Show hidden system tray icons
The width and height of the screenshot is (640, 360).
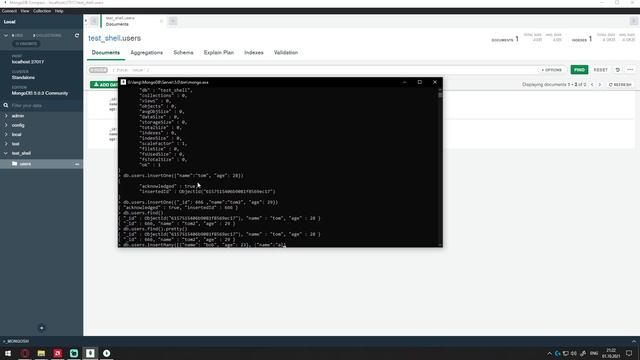point(549,353)
